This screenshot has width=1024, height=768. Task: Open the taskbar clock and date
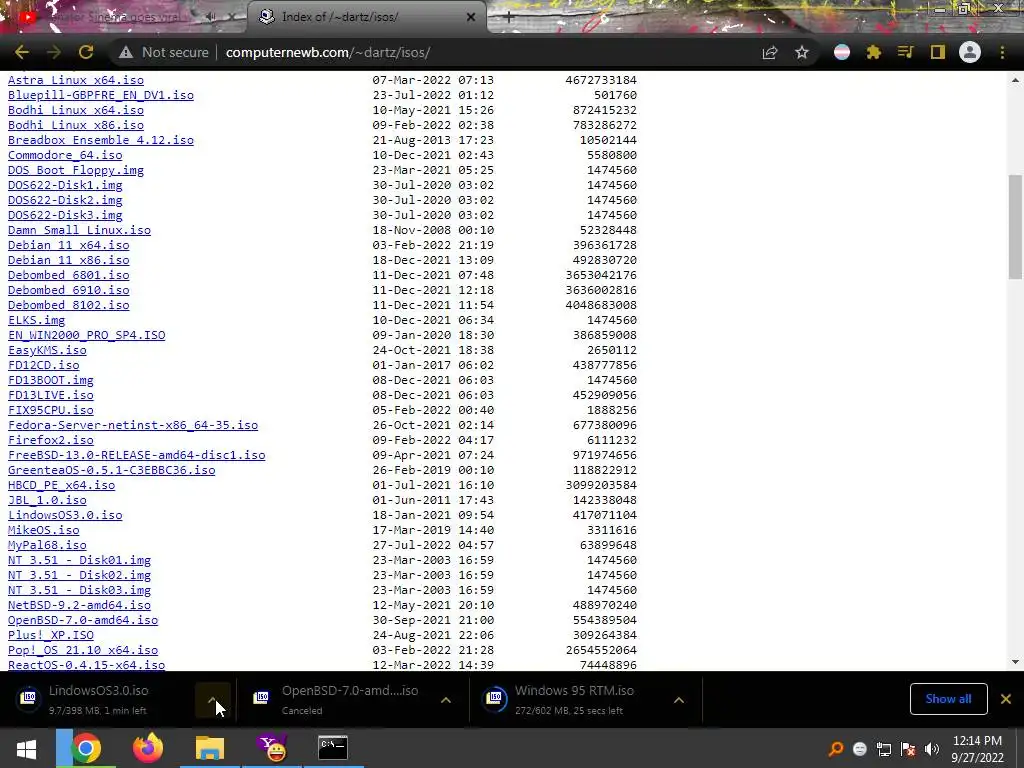coord(977,749)
